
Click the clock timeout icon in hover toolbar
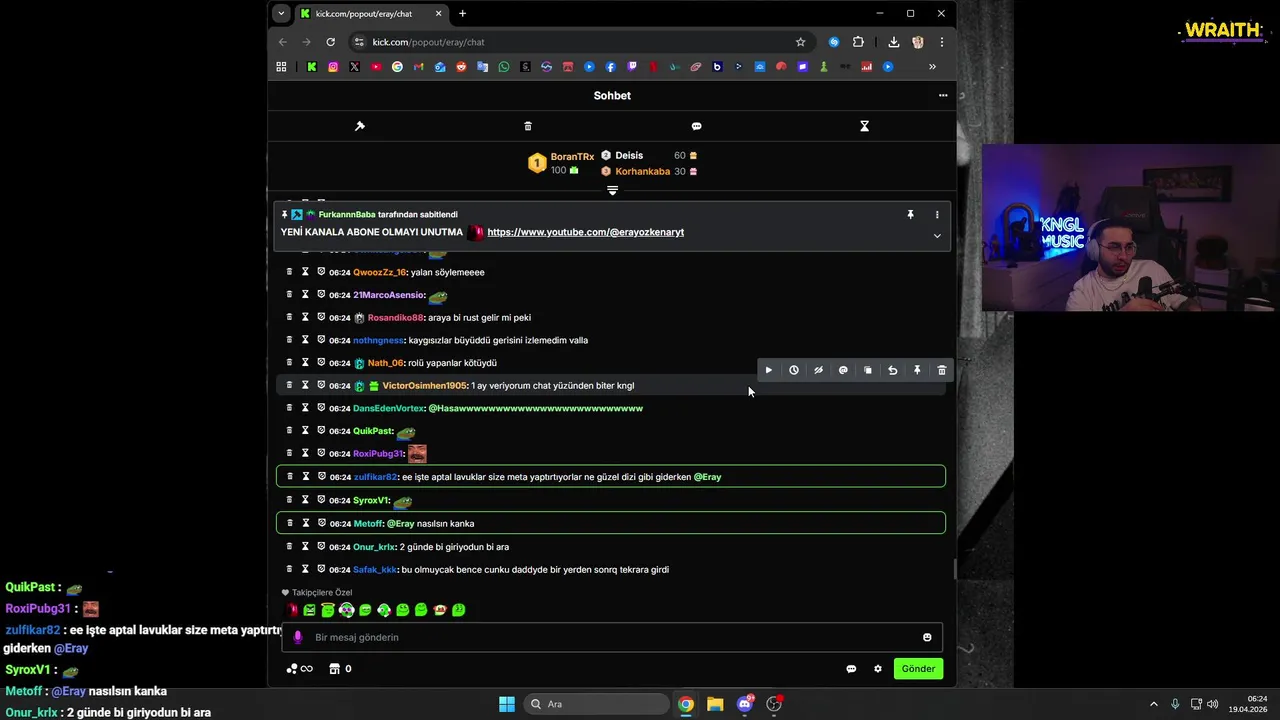[794, 370]
